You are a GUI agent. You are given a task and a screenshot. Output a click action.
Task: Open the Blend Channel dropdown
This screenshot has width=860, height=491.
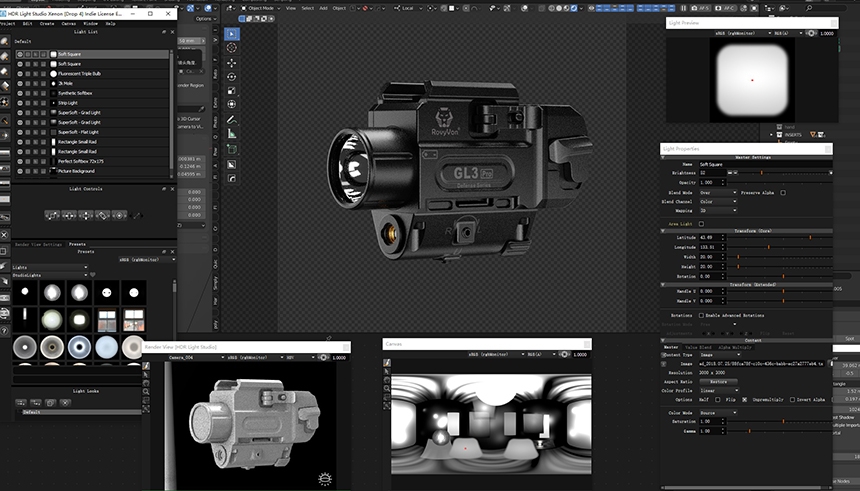point(718,201)
